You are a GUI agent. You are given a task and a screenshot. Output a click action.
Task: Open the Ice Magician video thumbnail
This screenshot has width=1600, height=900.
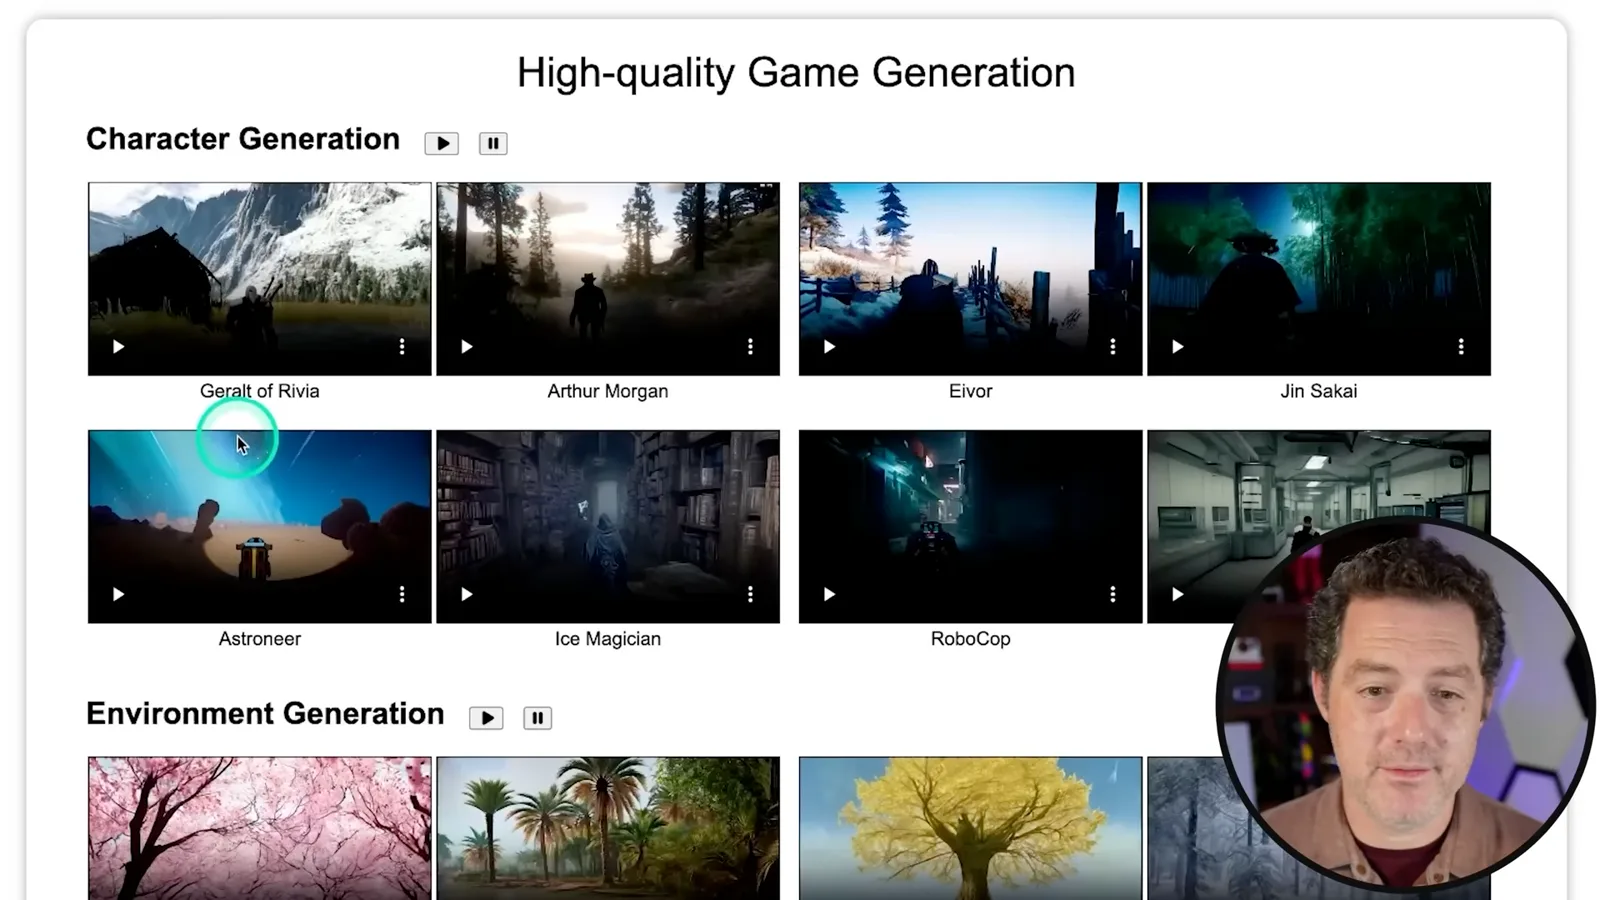pyautogui.click(x=608, y=527)
